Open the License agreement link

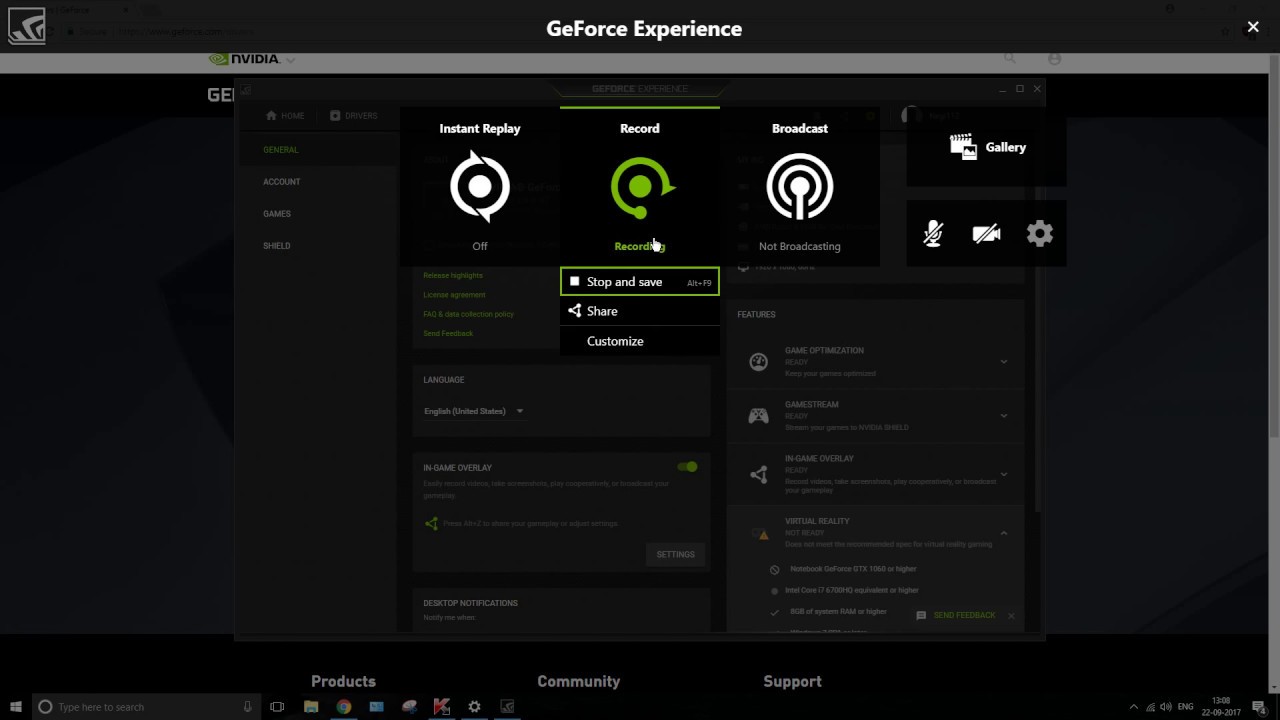[x=454, y=295]
